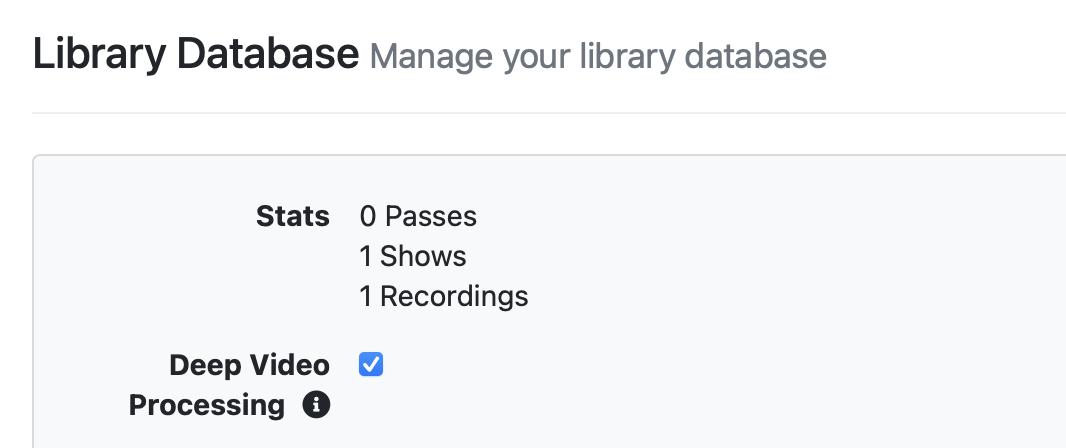Click the word "Shows" in the stats
Screen dimensions: 1066x448
click(x=423, y=256)
